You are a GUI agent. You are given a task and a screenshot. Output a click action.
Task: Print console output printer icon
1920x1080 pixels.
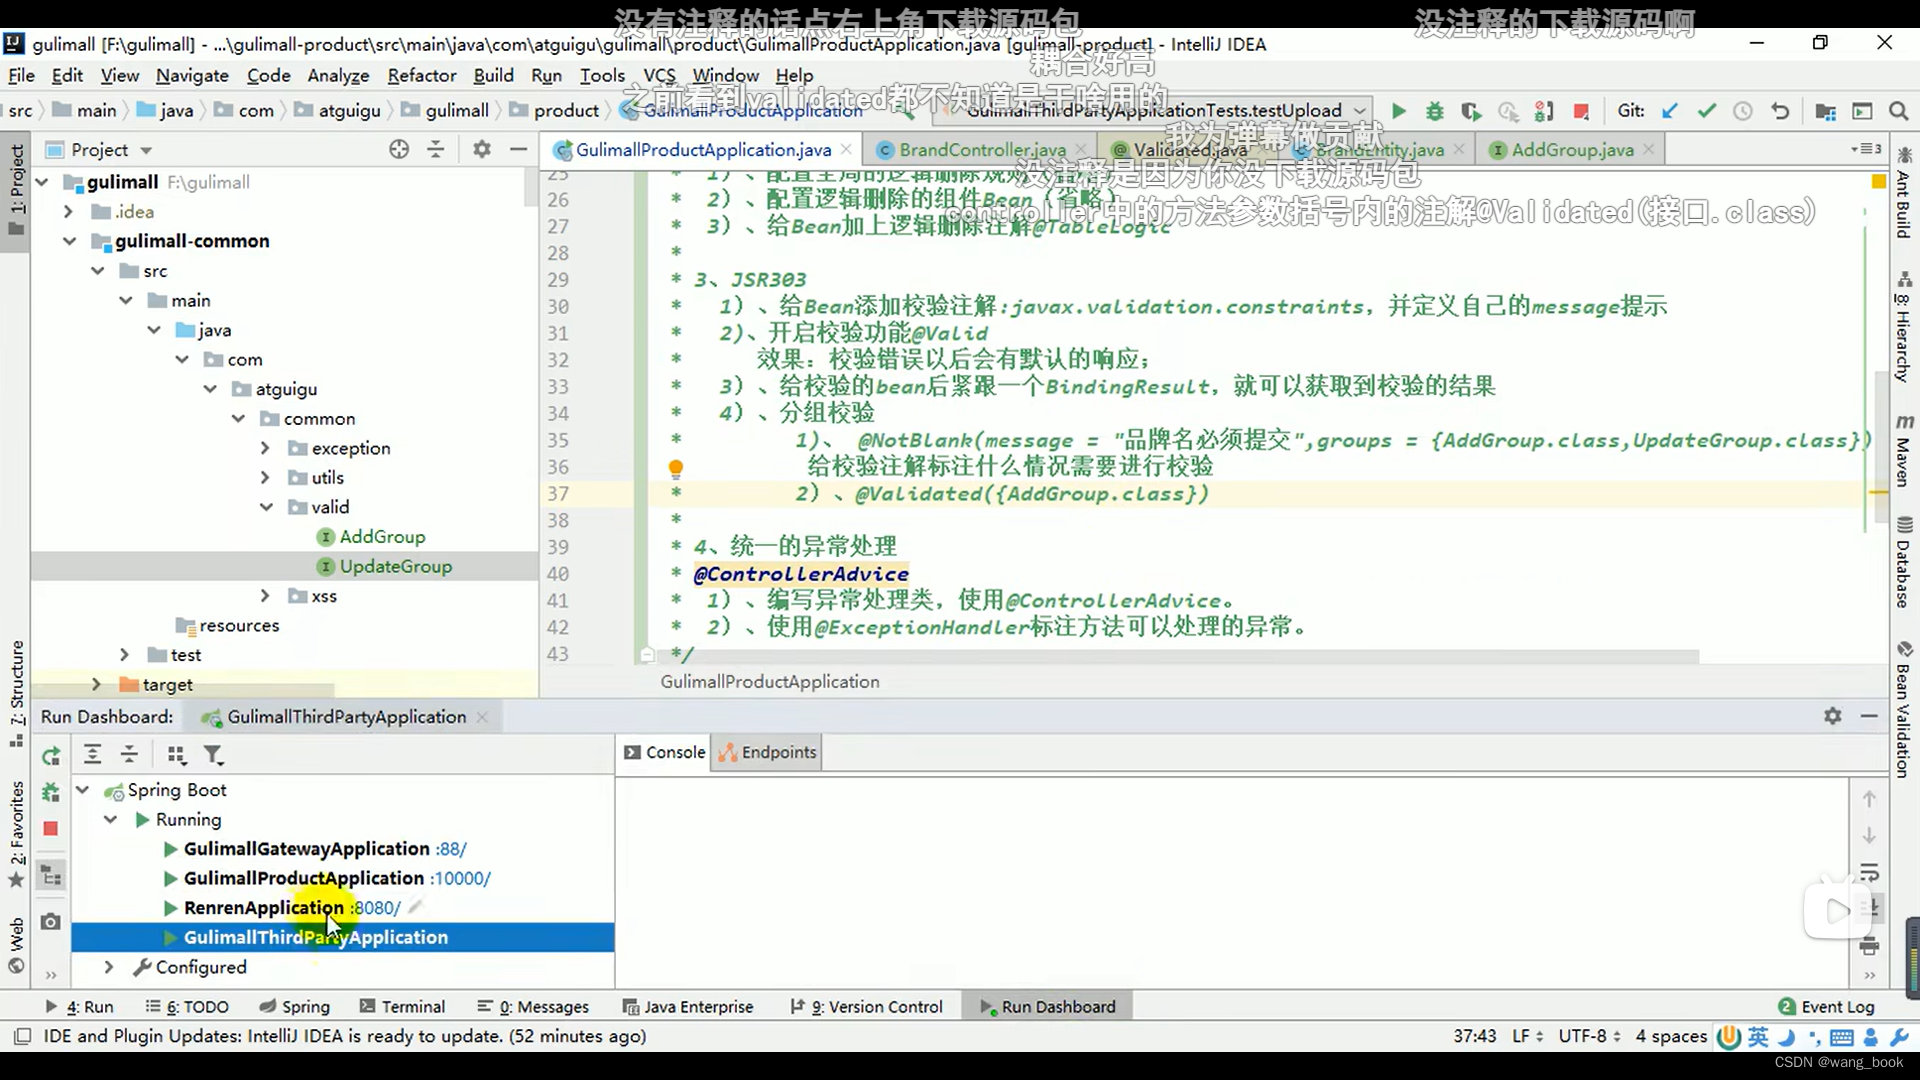(x=1869, y=946)
